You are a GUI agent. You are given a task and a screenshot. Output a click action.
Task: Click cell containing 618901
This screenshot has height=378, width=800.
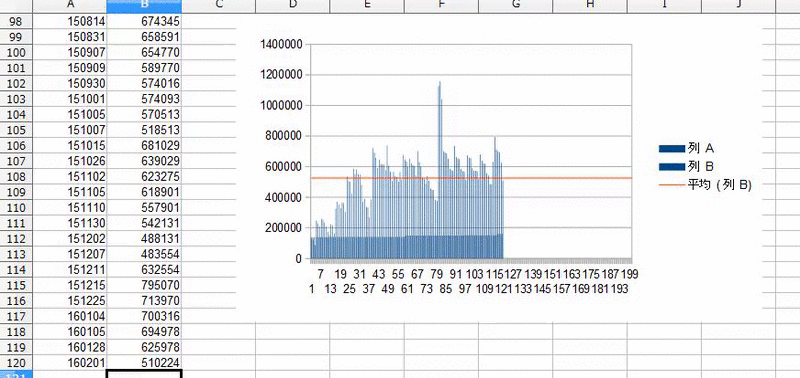tap(144, 192)
